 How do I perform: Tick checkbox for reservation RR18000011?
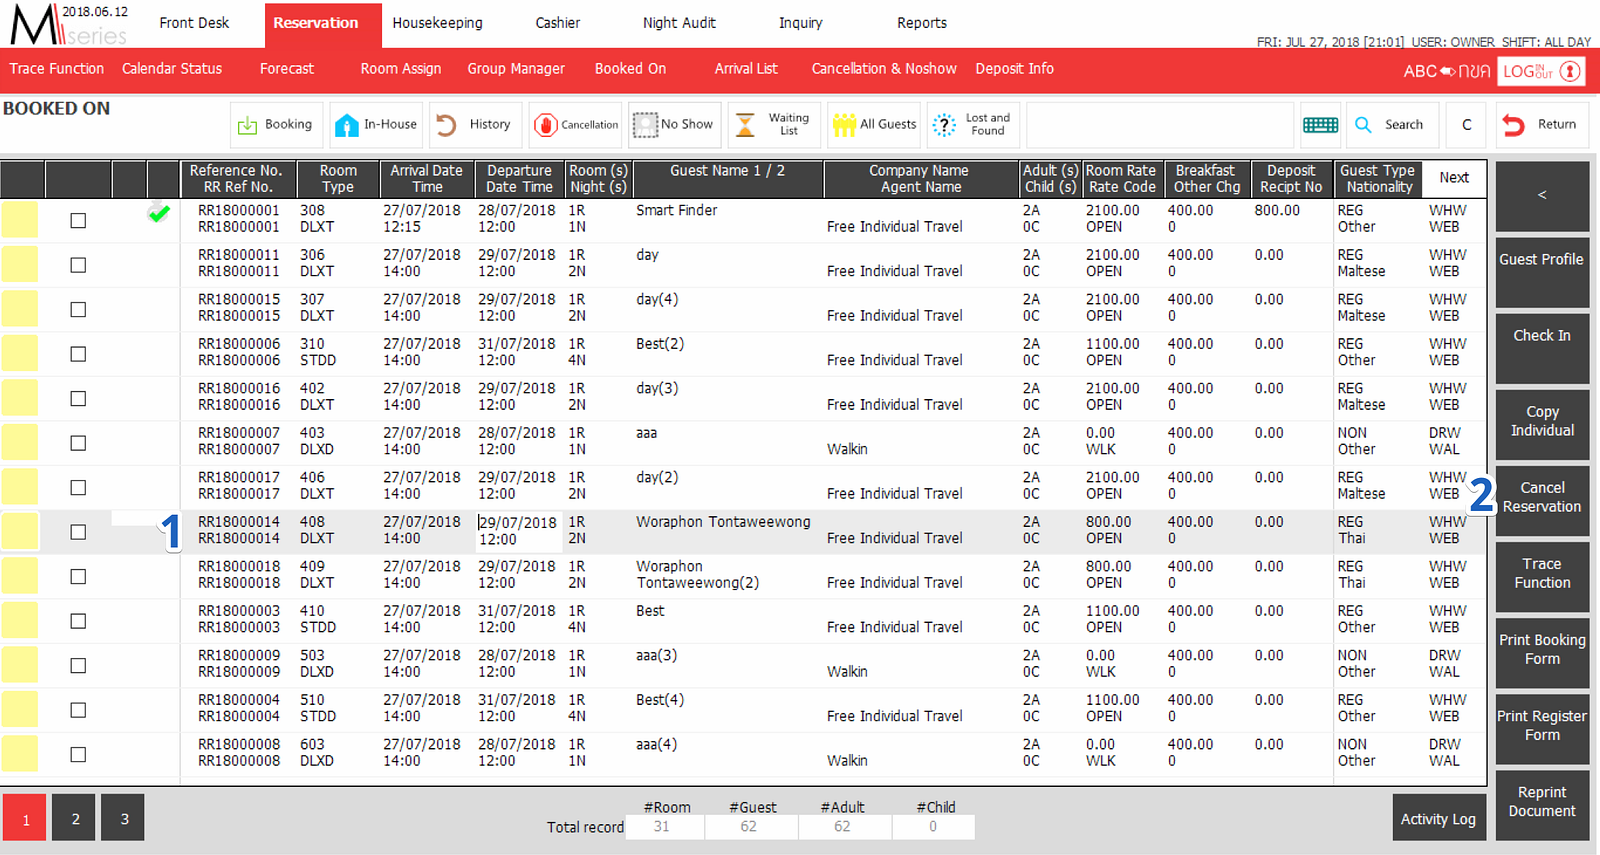click(x=78, y=265)
